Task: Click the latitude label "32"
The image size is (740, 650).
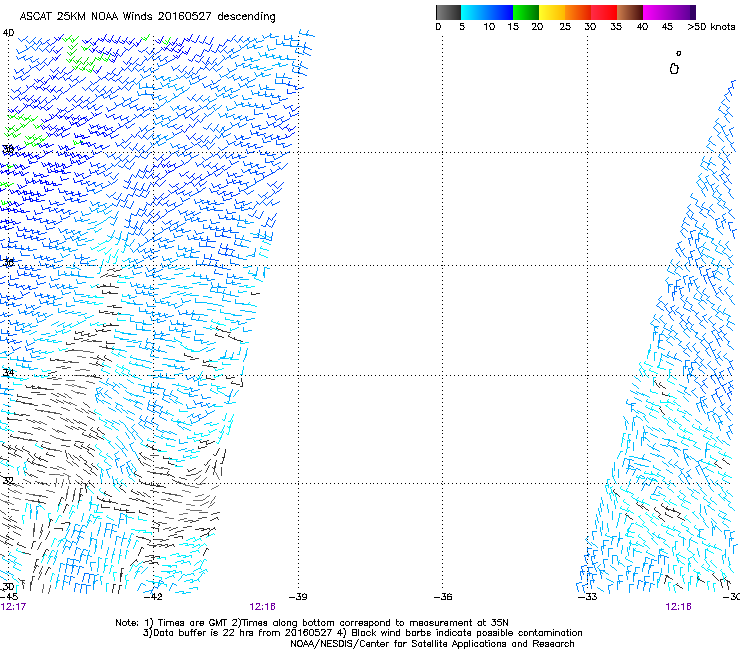Action: click(x=8, y=481)
